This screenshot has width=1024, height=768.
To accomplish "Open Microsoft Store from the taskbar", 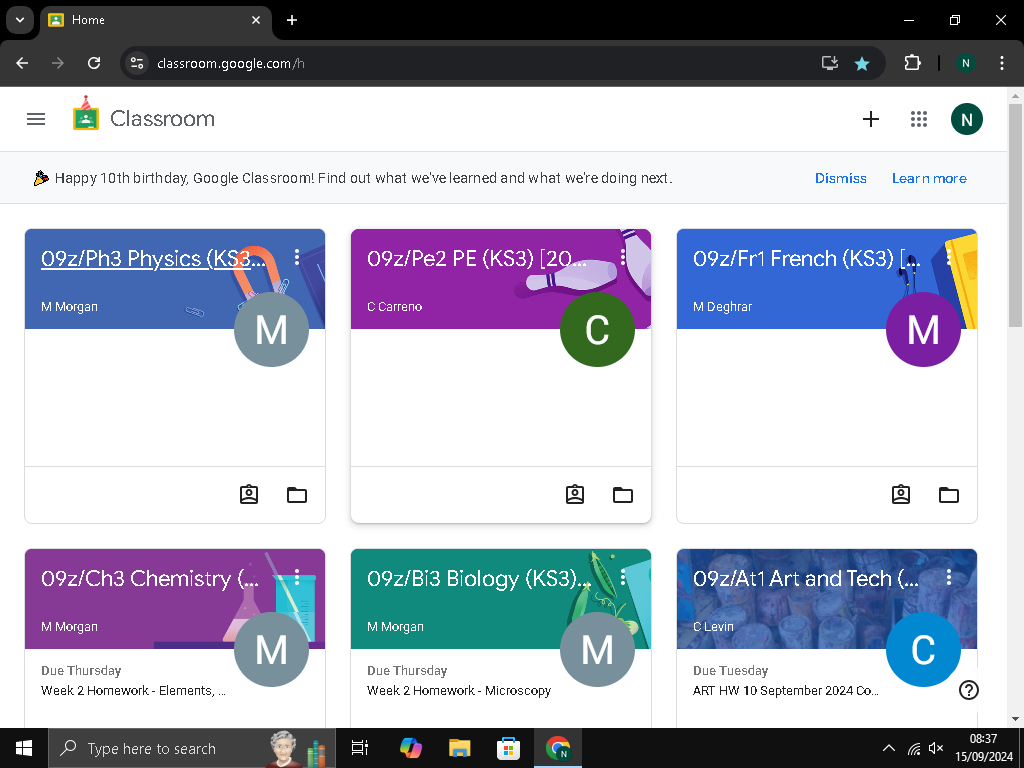I will [x=508, y=748].
